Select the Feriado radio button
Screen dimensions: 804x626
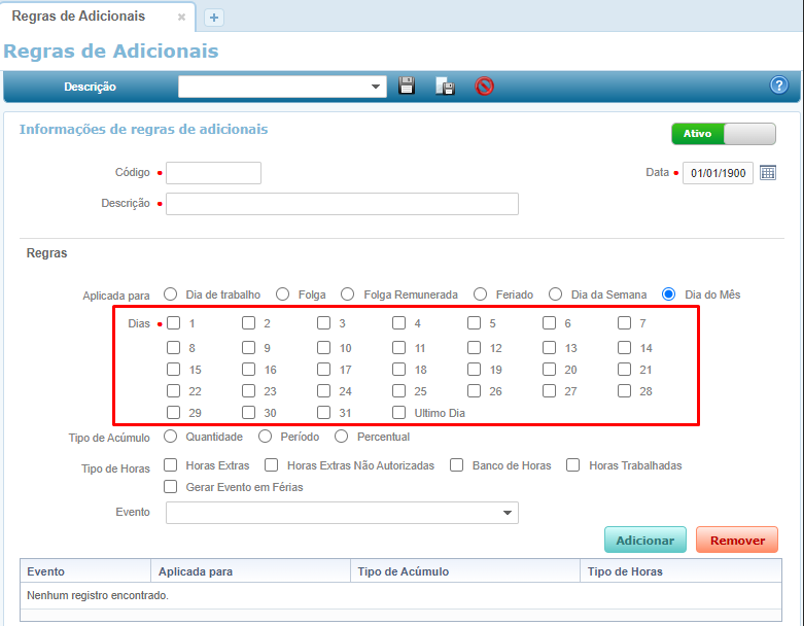pos(481,294)
